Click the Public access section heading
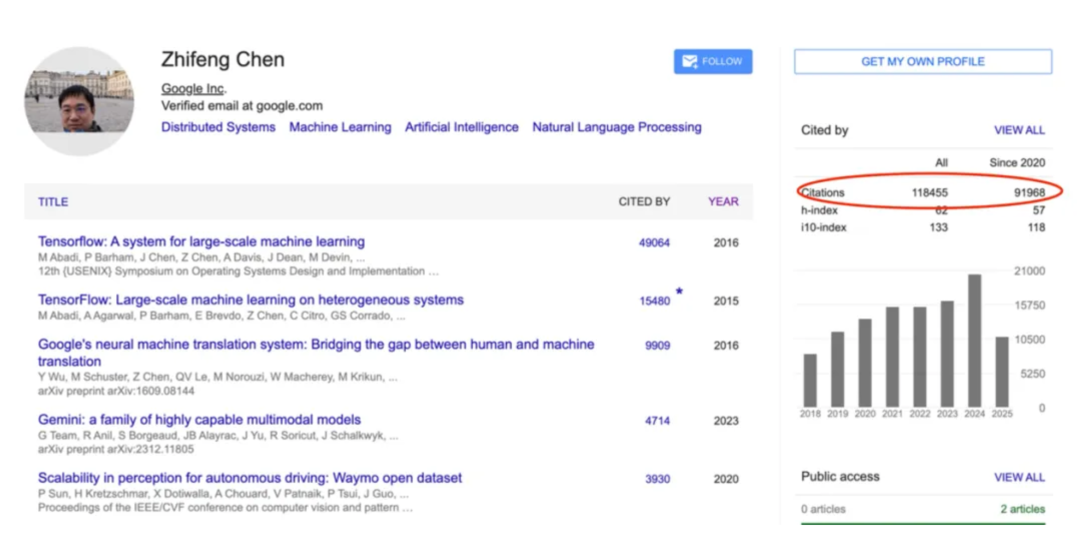The width and height of the screenshot is (1080, 534). pyautogui.click(x=840, y=477)
